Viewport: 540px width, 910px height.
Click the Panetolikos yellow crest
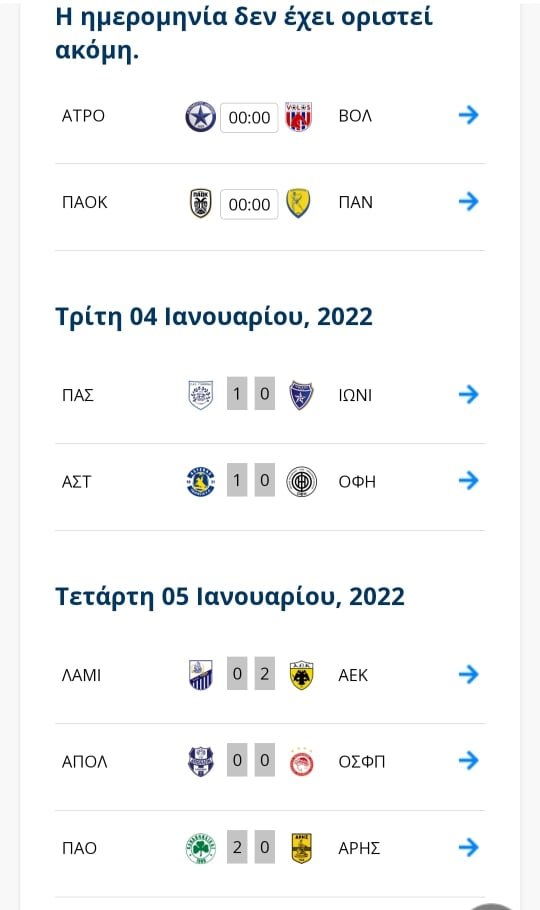298,203
